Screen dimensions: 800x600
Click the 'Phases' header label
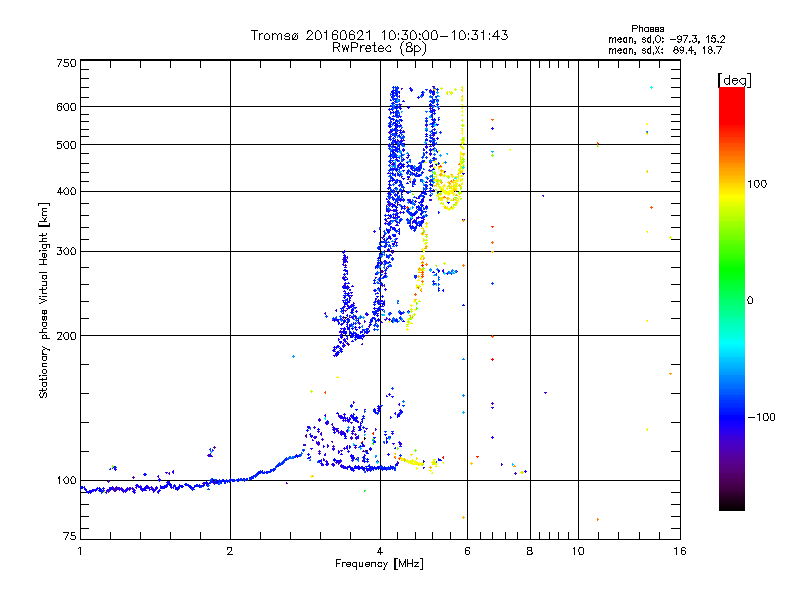coord(647,29)
